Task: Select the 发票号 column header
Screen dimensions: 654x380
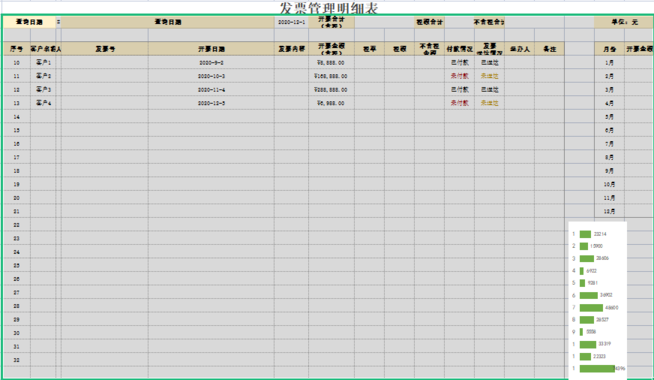Action: point(105,49)
